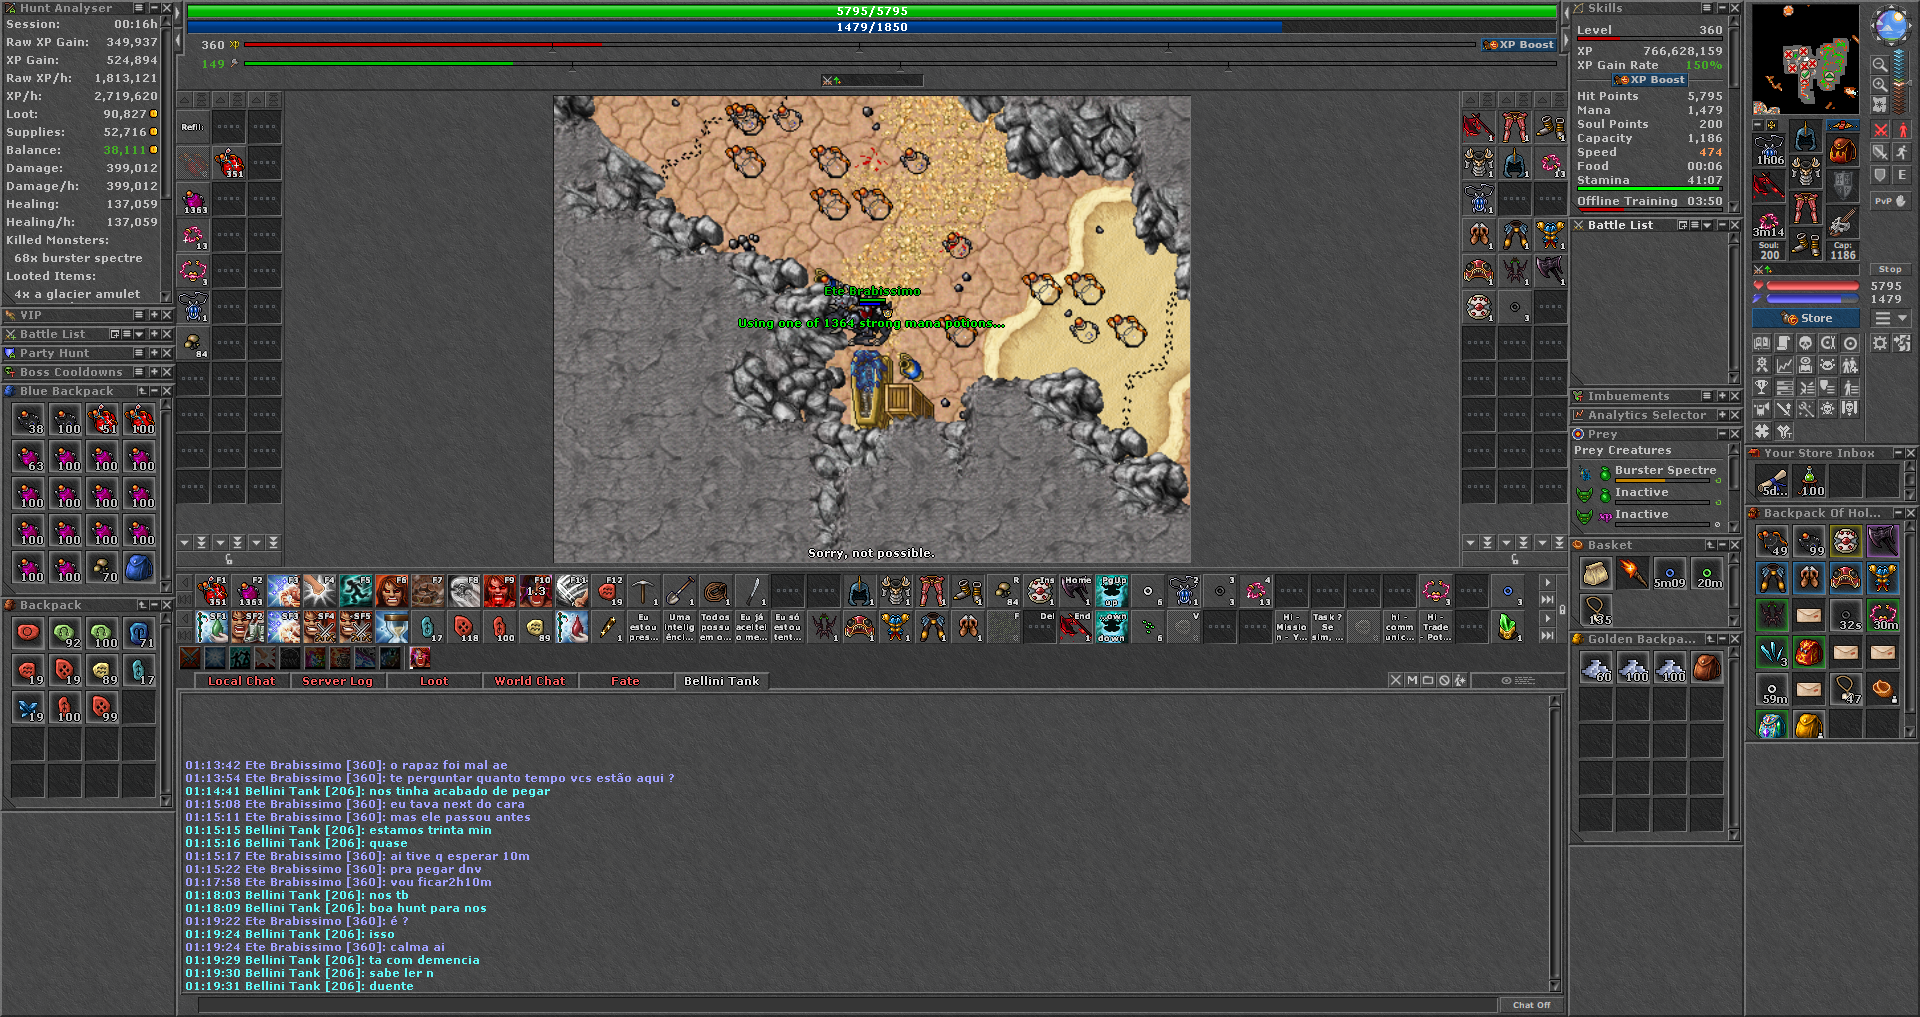Use the shovel on the action bar
The image size is (1920, 1017).
click(x=680, y=591)
